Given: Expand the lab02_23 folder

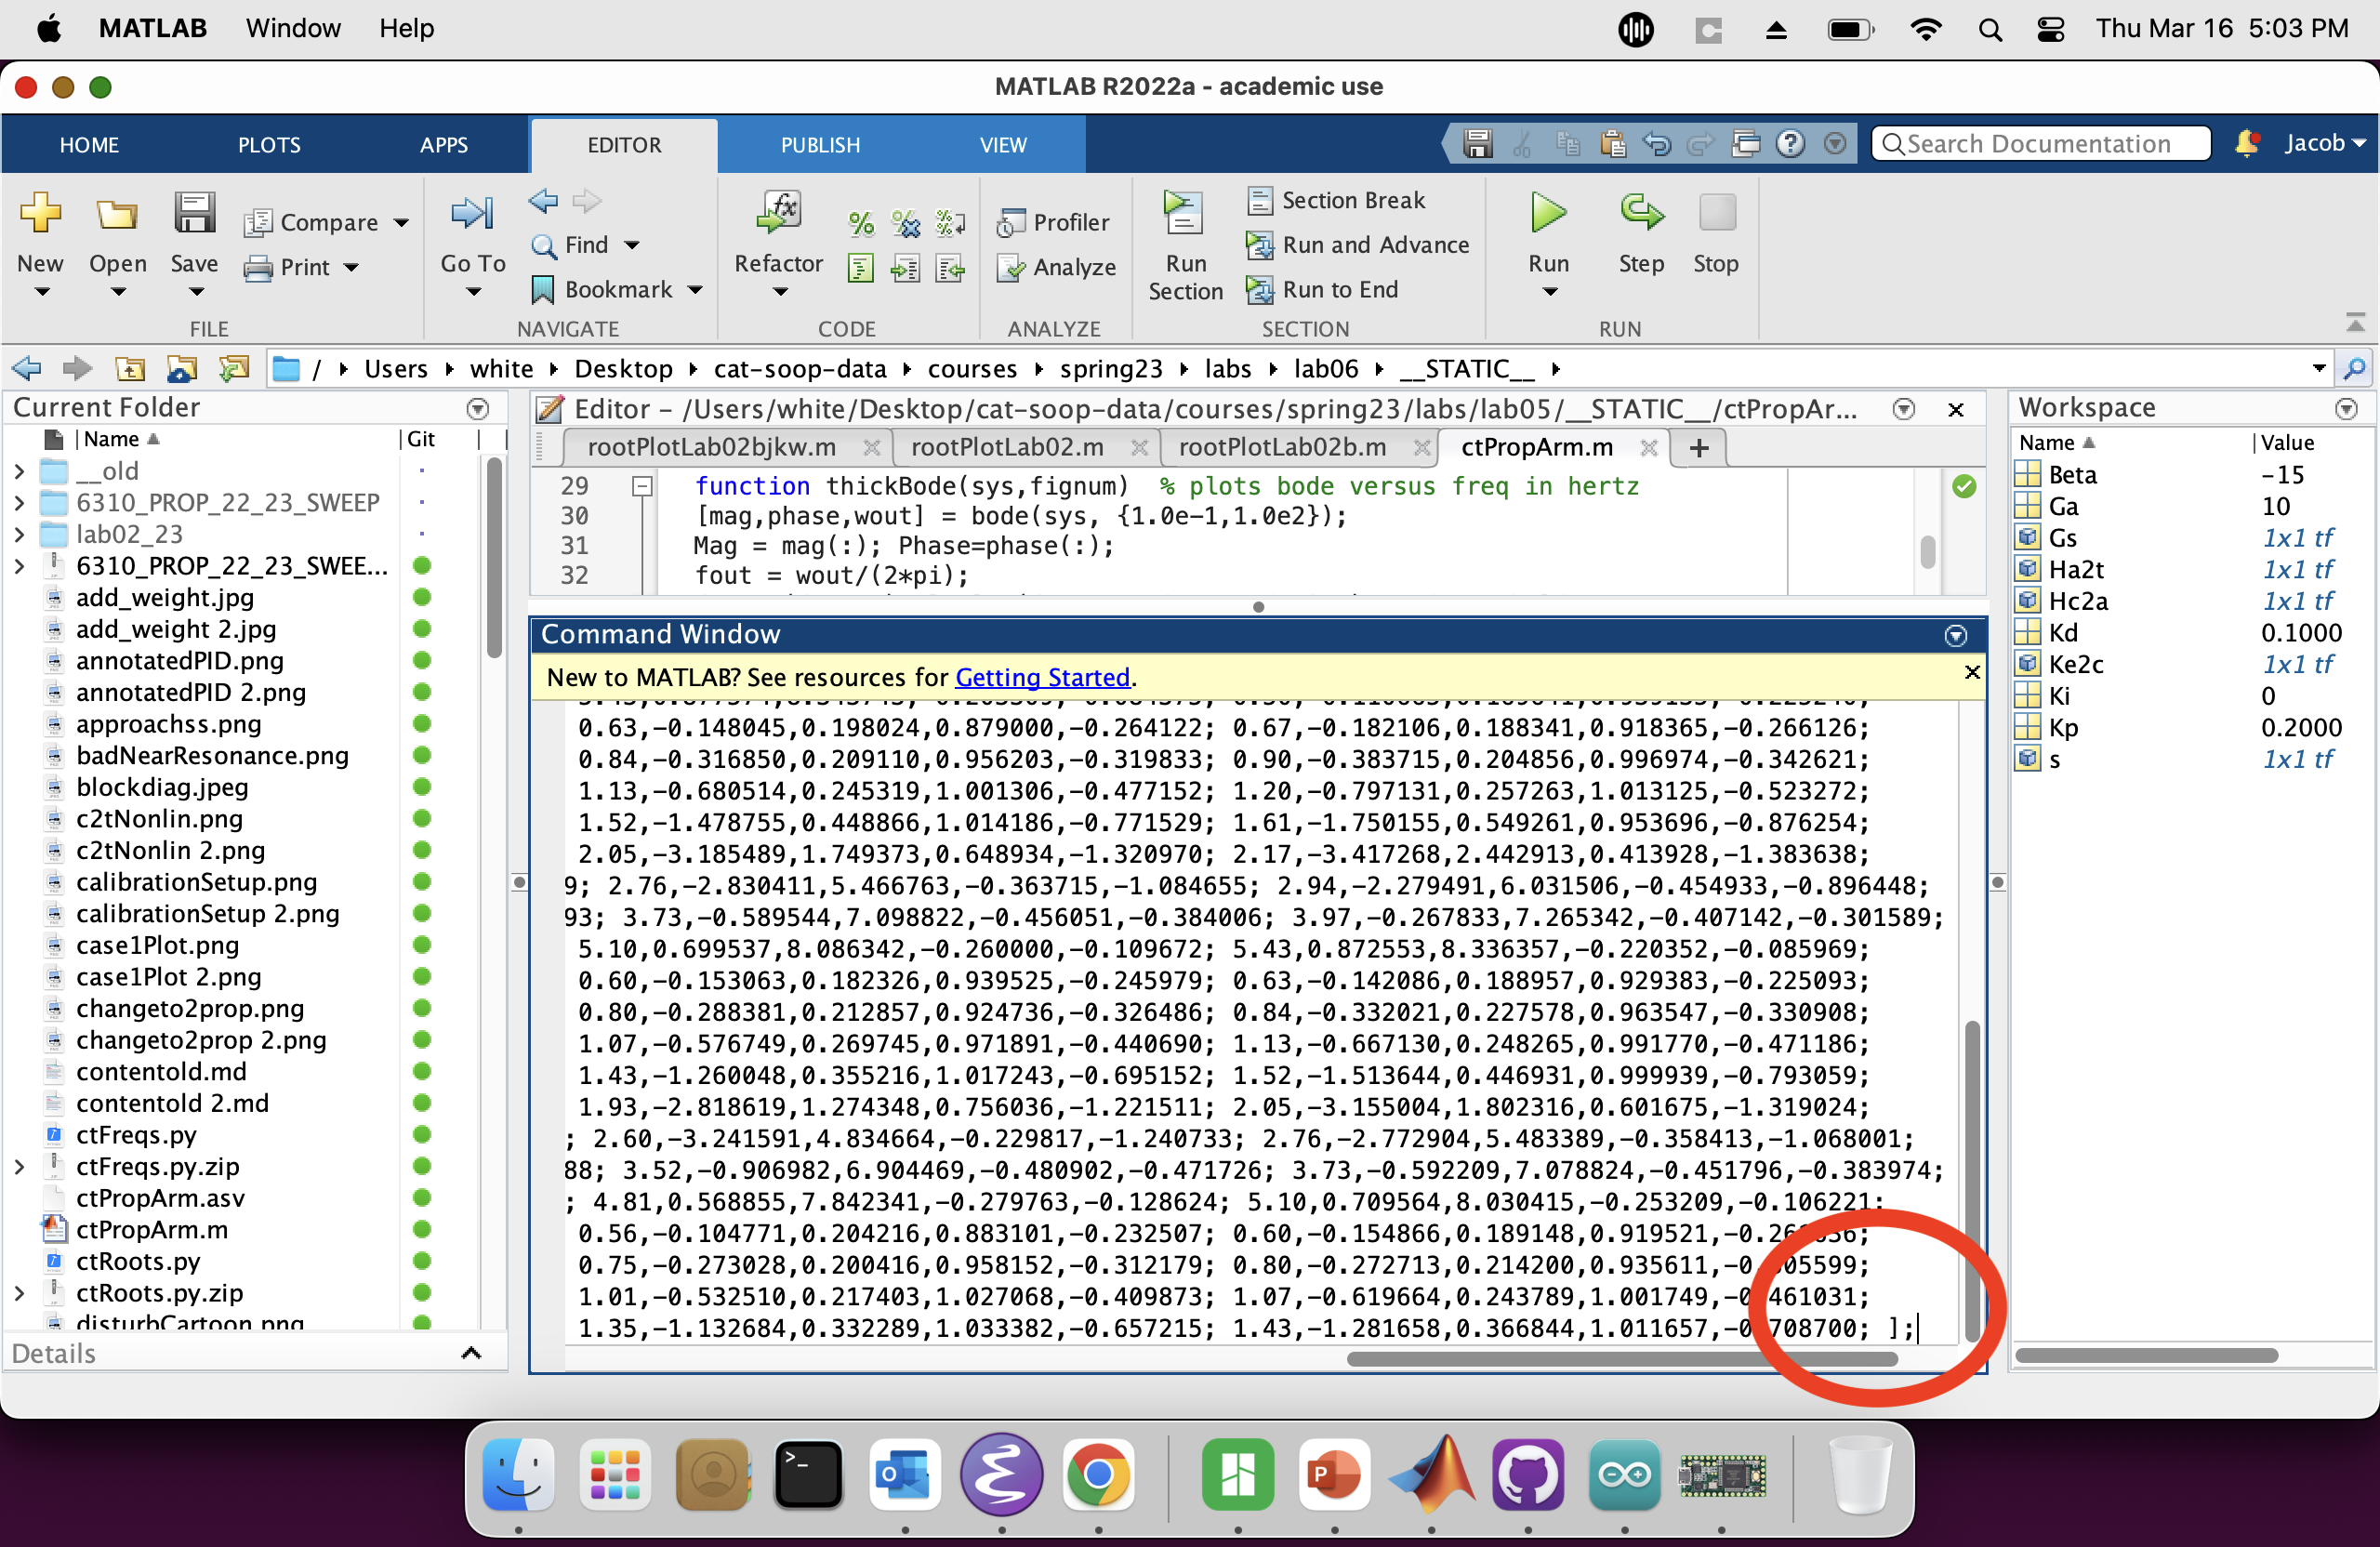Looking at the screenshot, I should (19, 535).
